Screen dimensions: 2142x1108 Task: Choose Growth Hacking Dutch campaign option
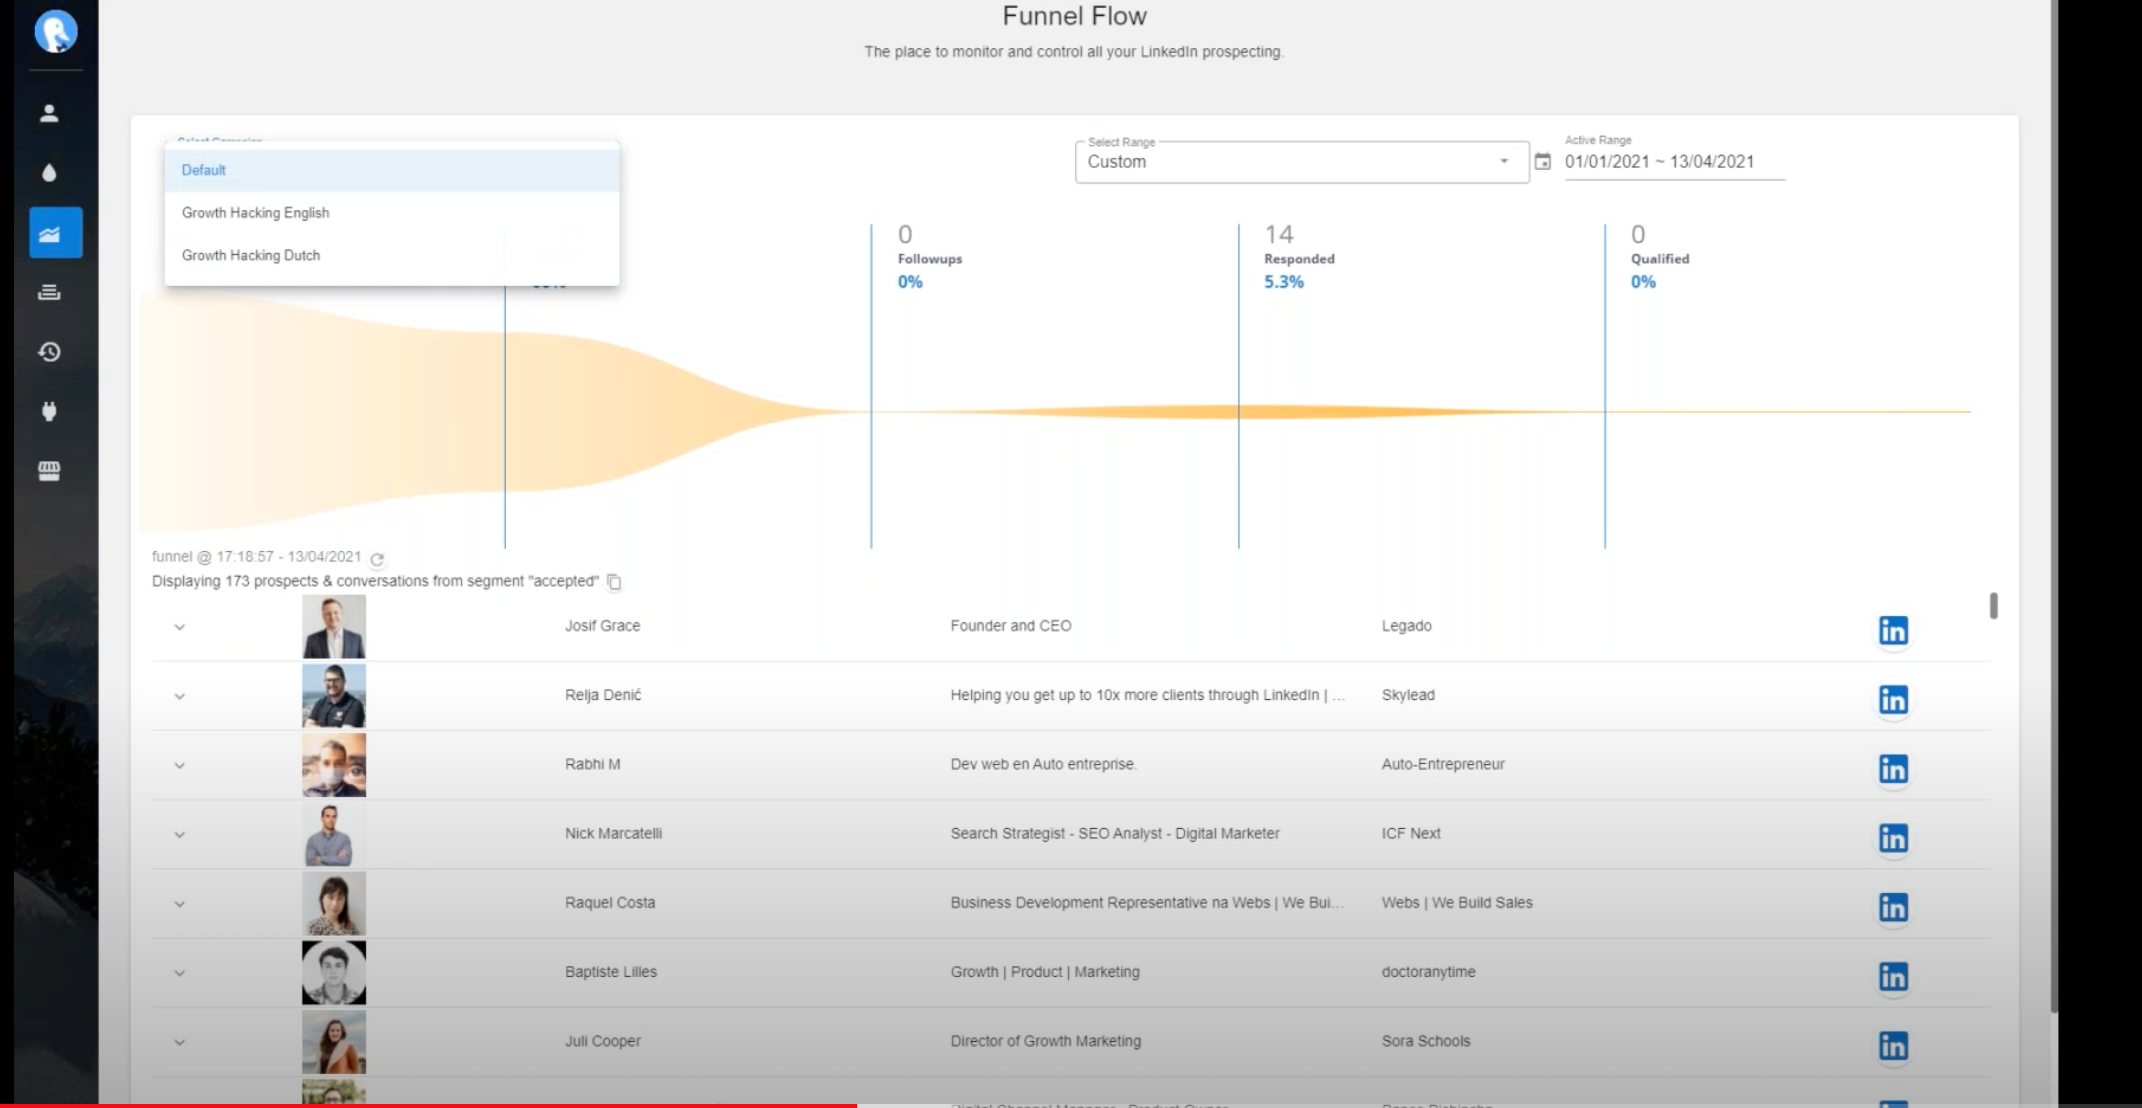click(251, 256)
